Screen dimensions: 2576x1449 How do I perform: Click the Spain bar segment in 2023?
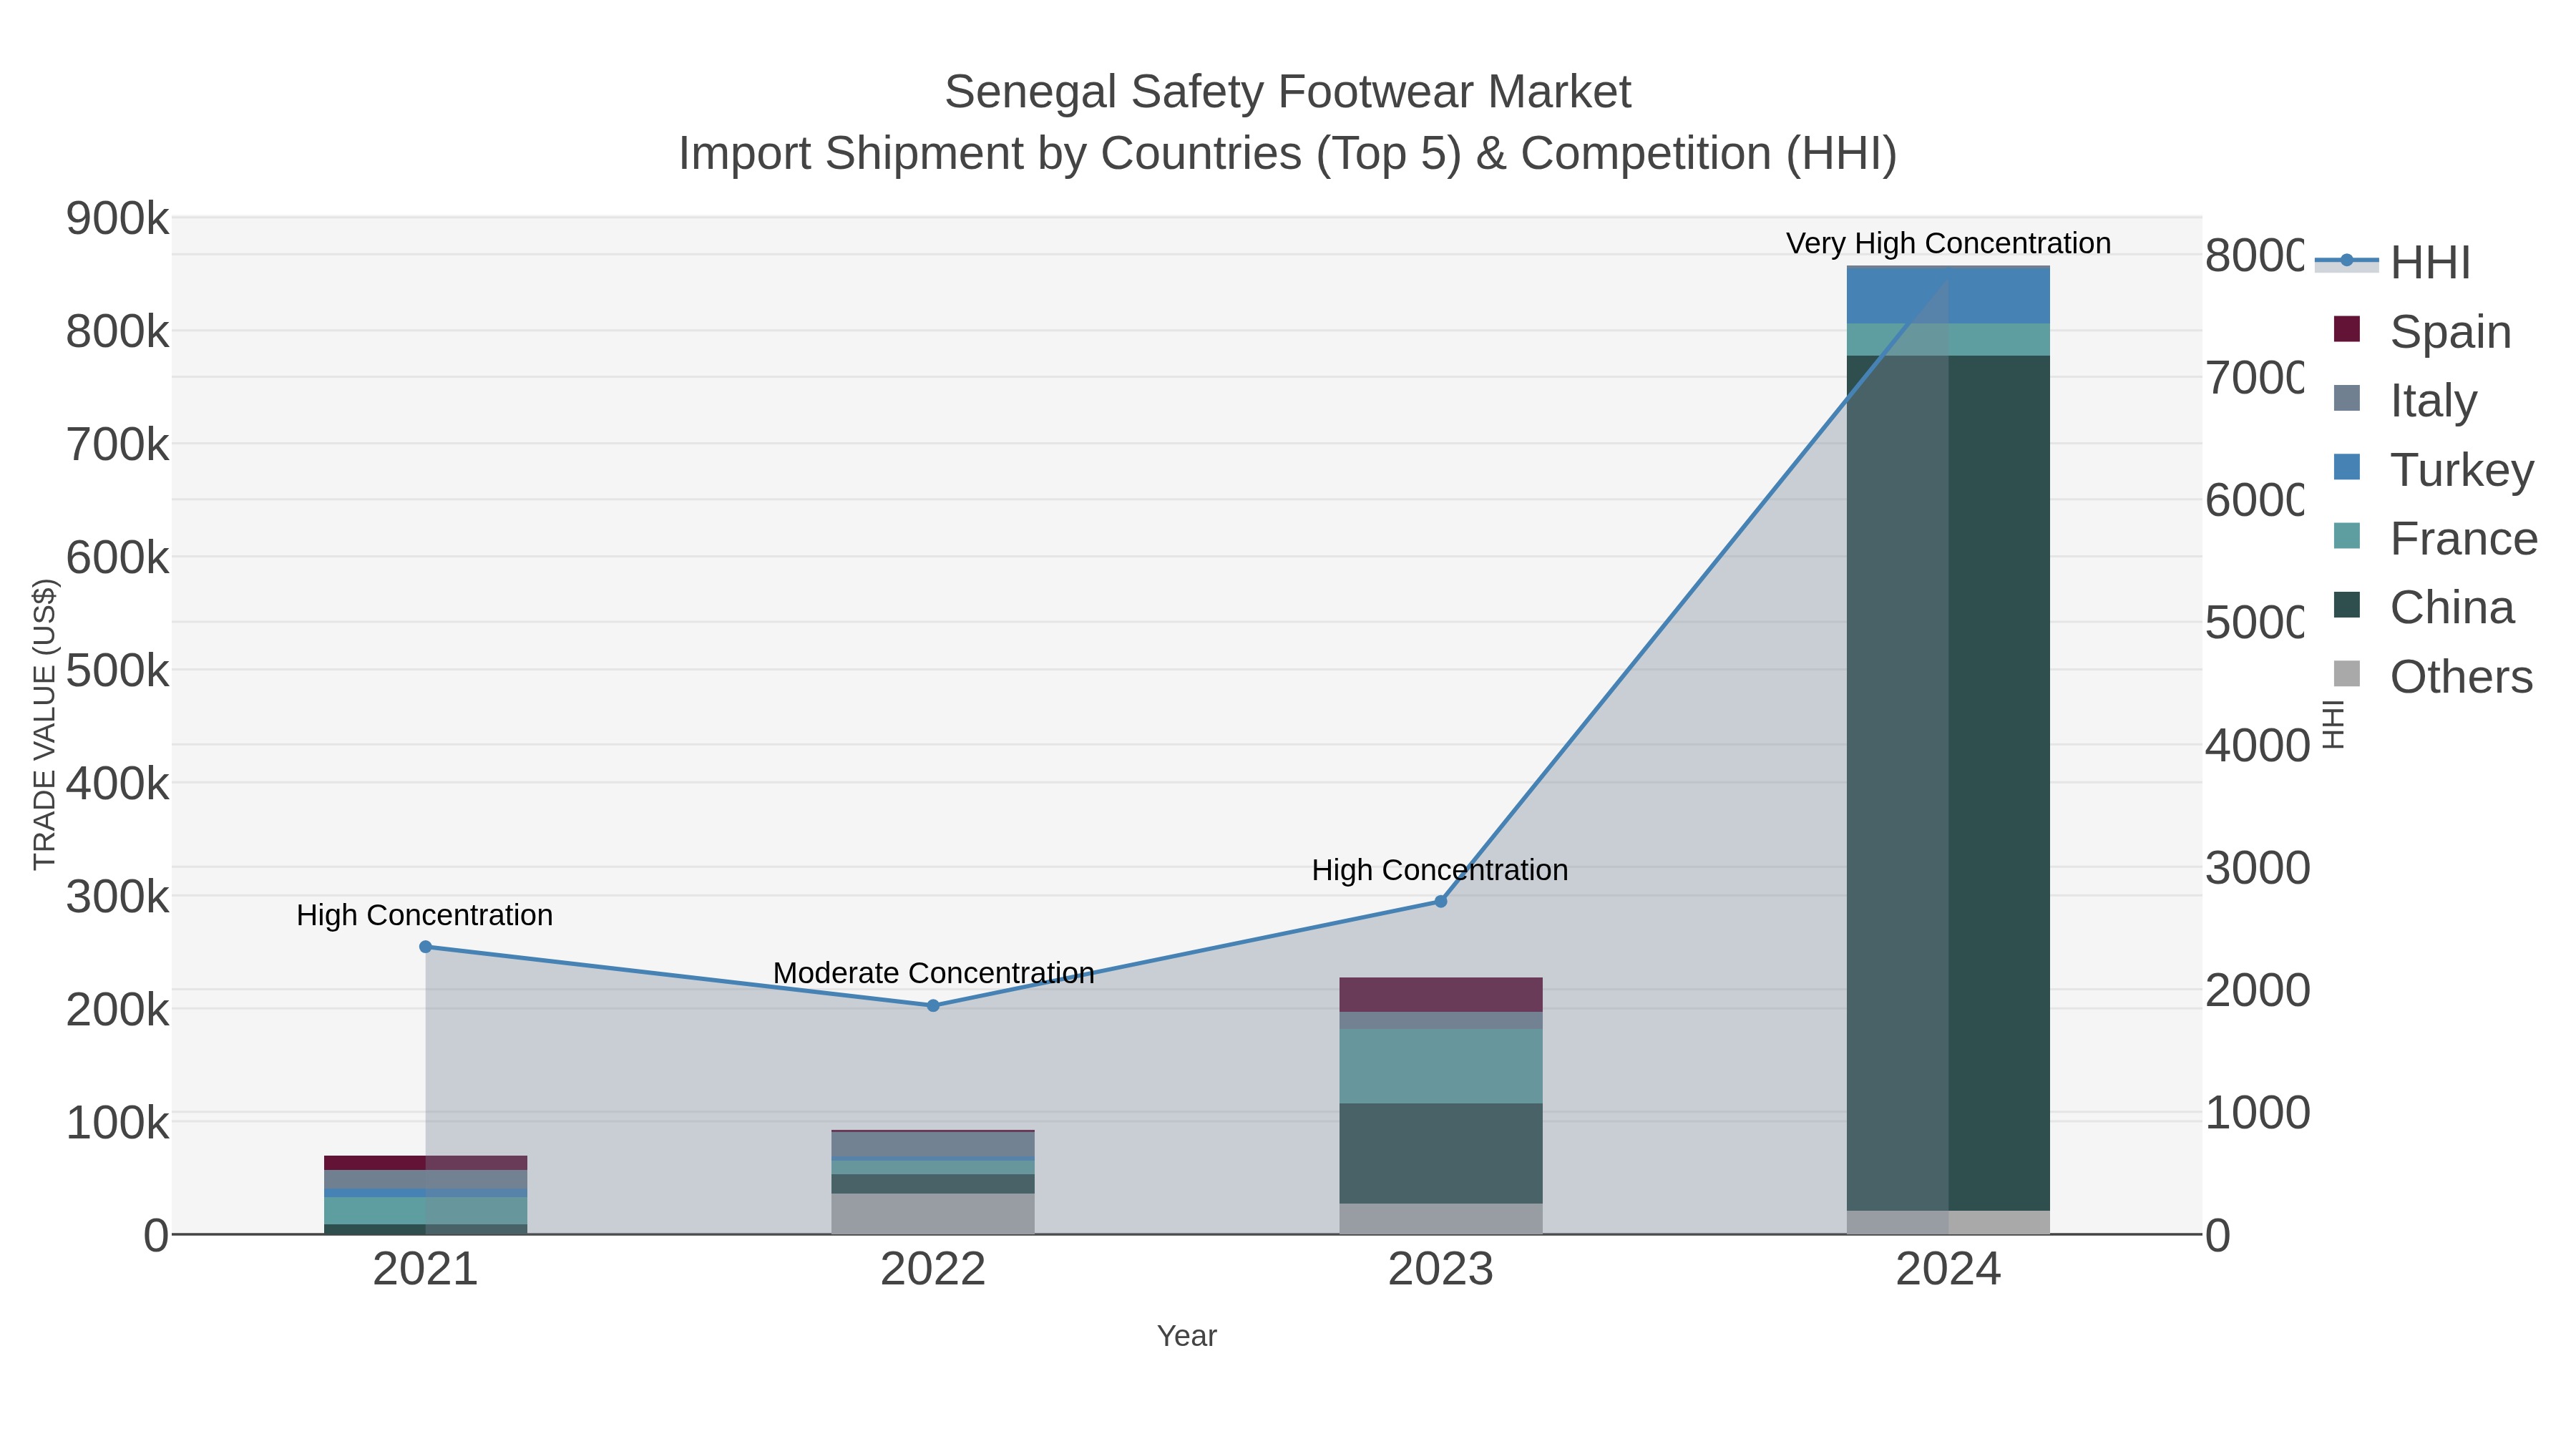click(x=1441, y=994)
